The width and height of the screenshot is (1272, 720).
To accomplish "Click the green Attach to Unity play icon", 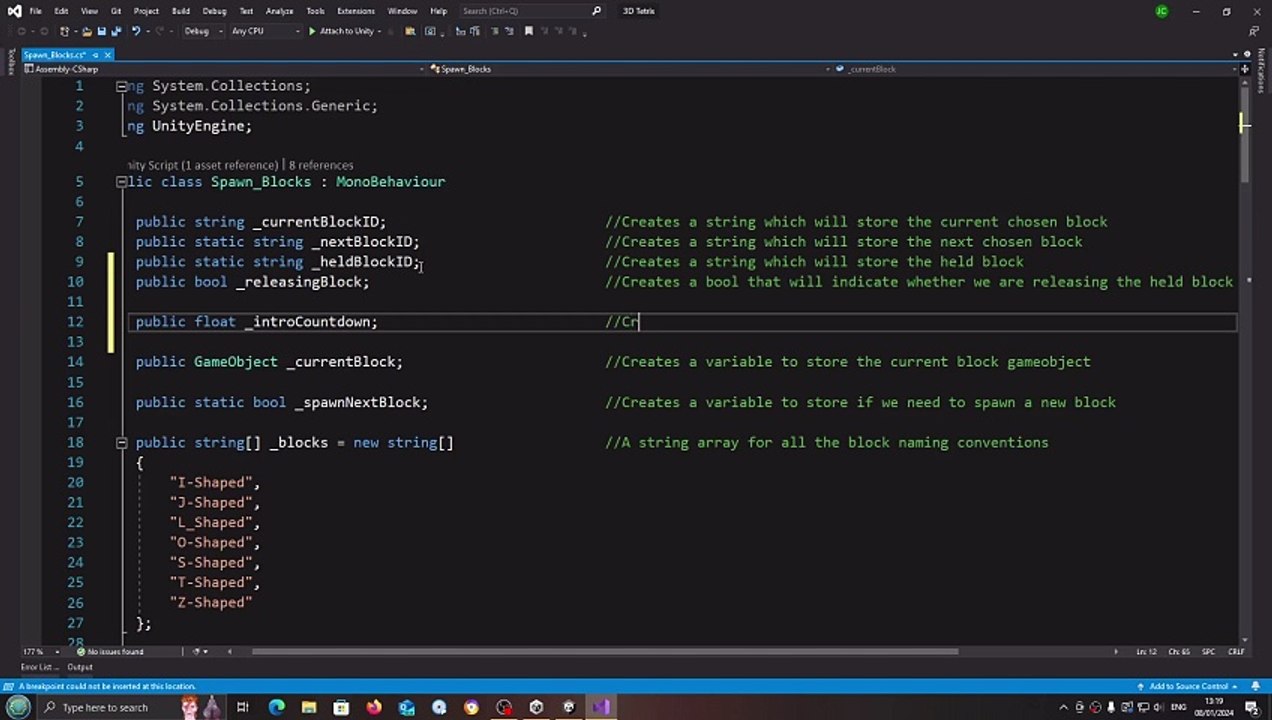I will (x=312, y=31).
